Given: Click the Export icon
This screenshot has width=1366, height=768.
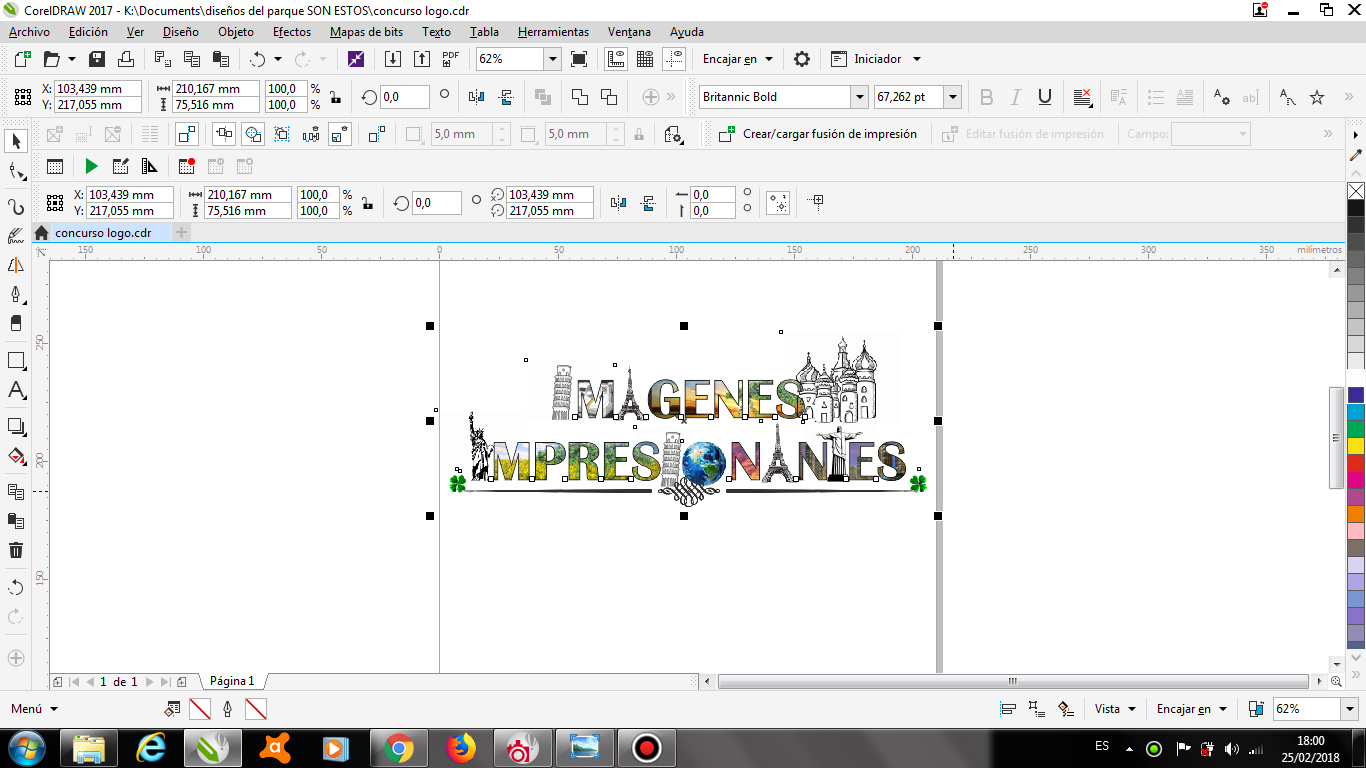Looking at the screenshot, I should coord(421,59).
